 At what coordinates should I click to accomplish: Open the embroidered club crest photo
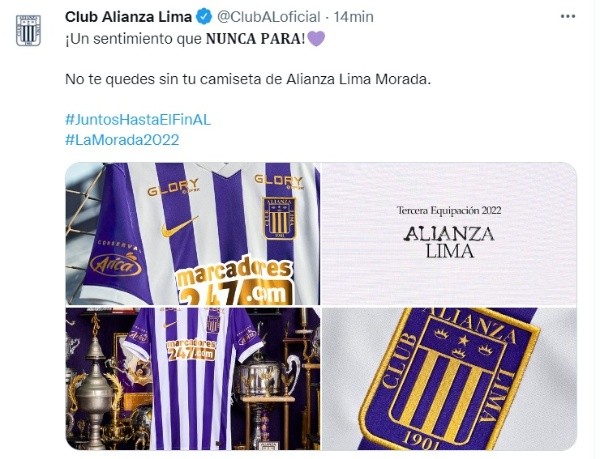coord(449,379)
